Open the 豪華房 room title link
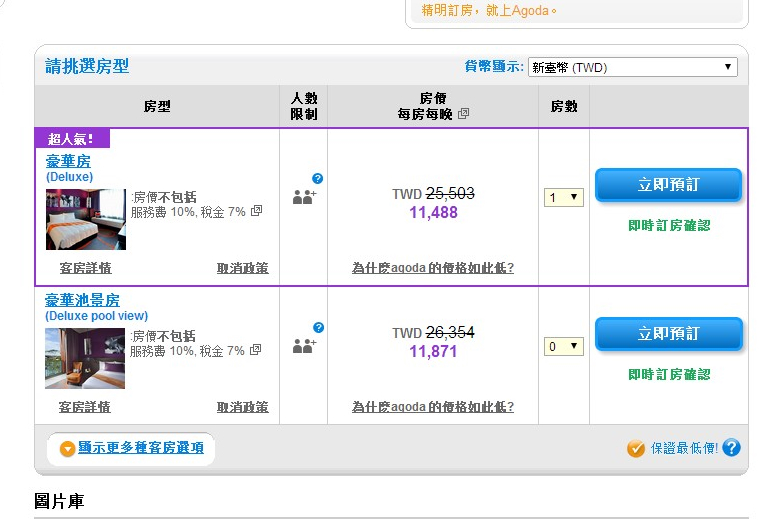Viewport: 781px width, 523px height. pyautogui.click(x=68, y=161)
